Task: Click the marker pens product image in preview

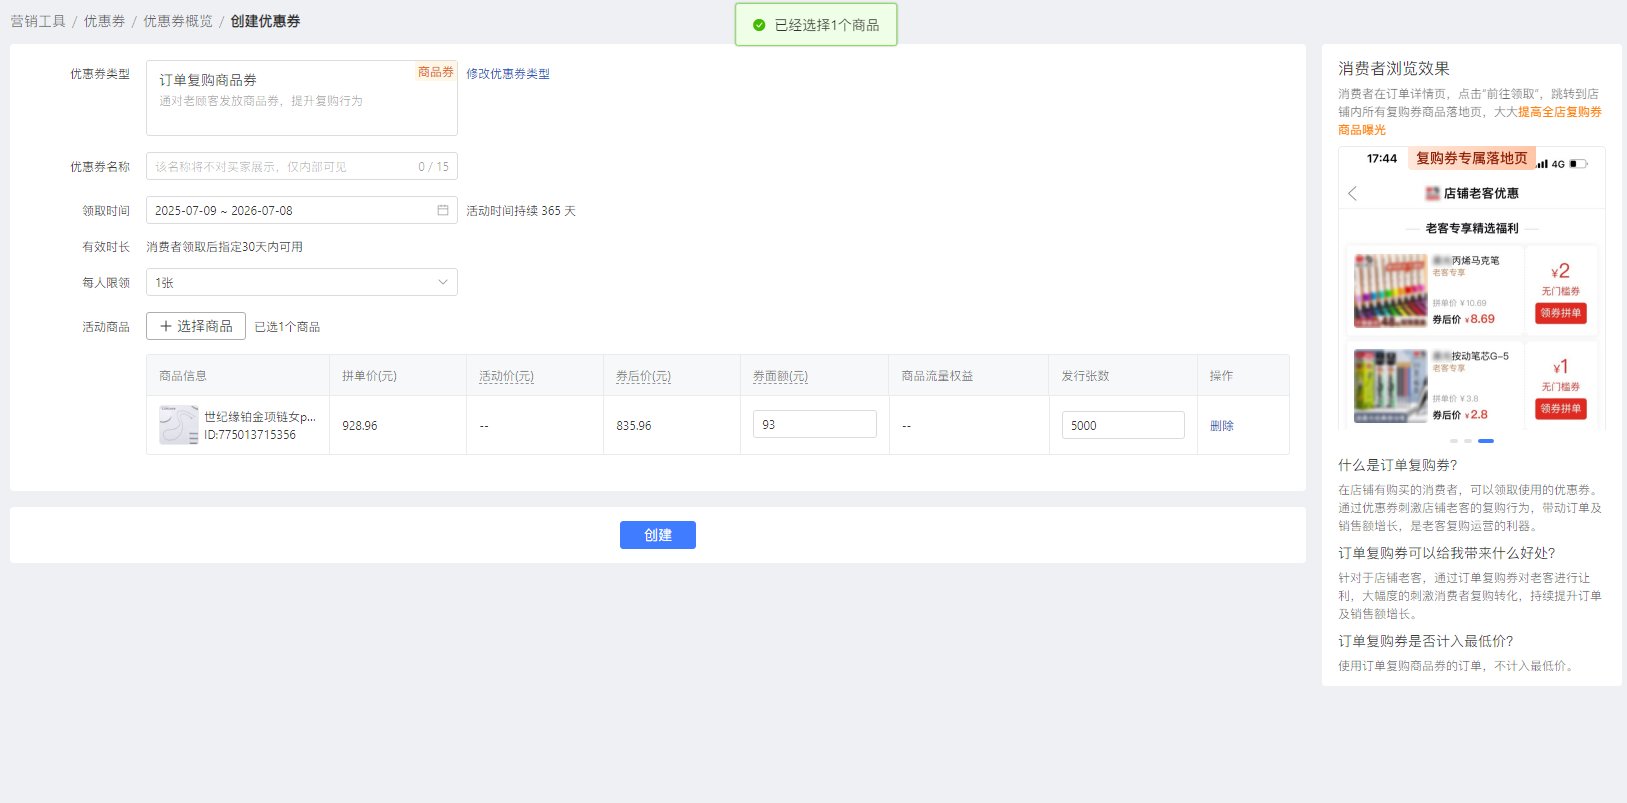Action: pyautogui.click(x=1390, y=290)
